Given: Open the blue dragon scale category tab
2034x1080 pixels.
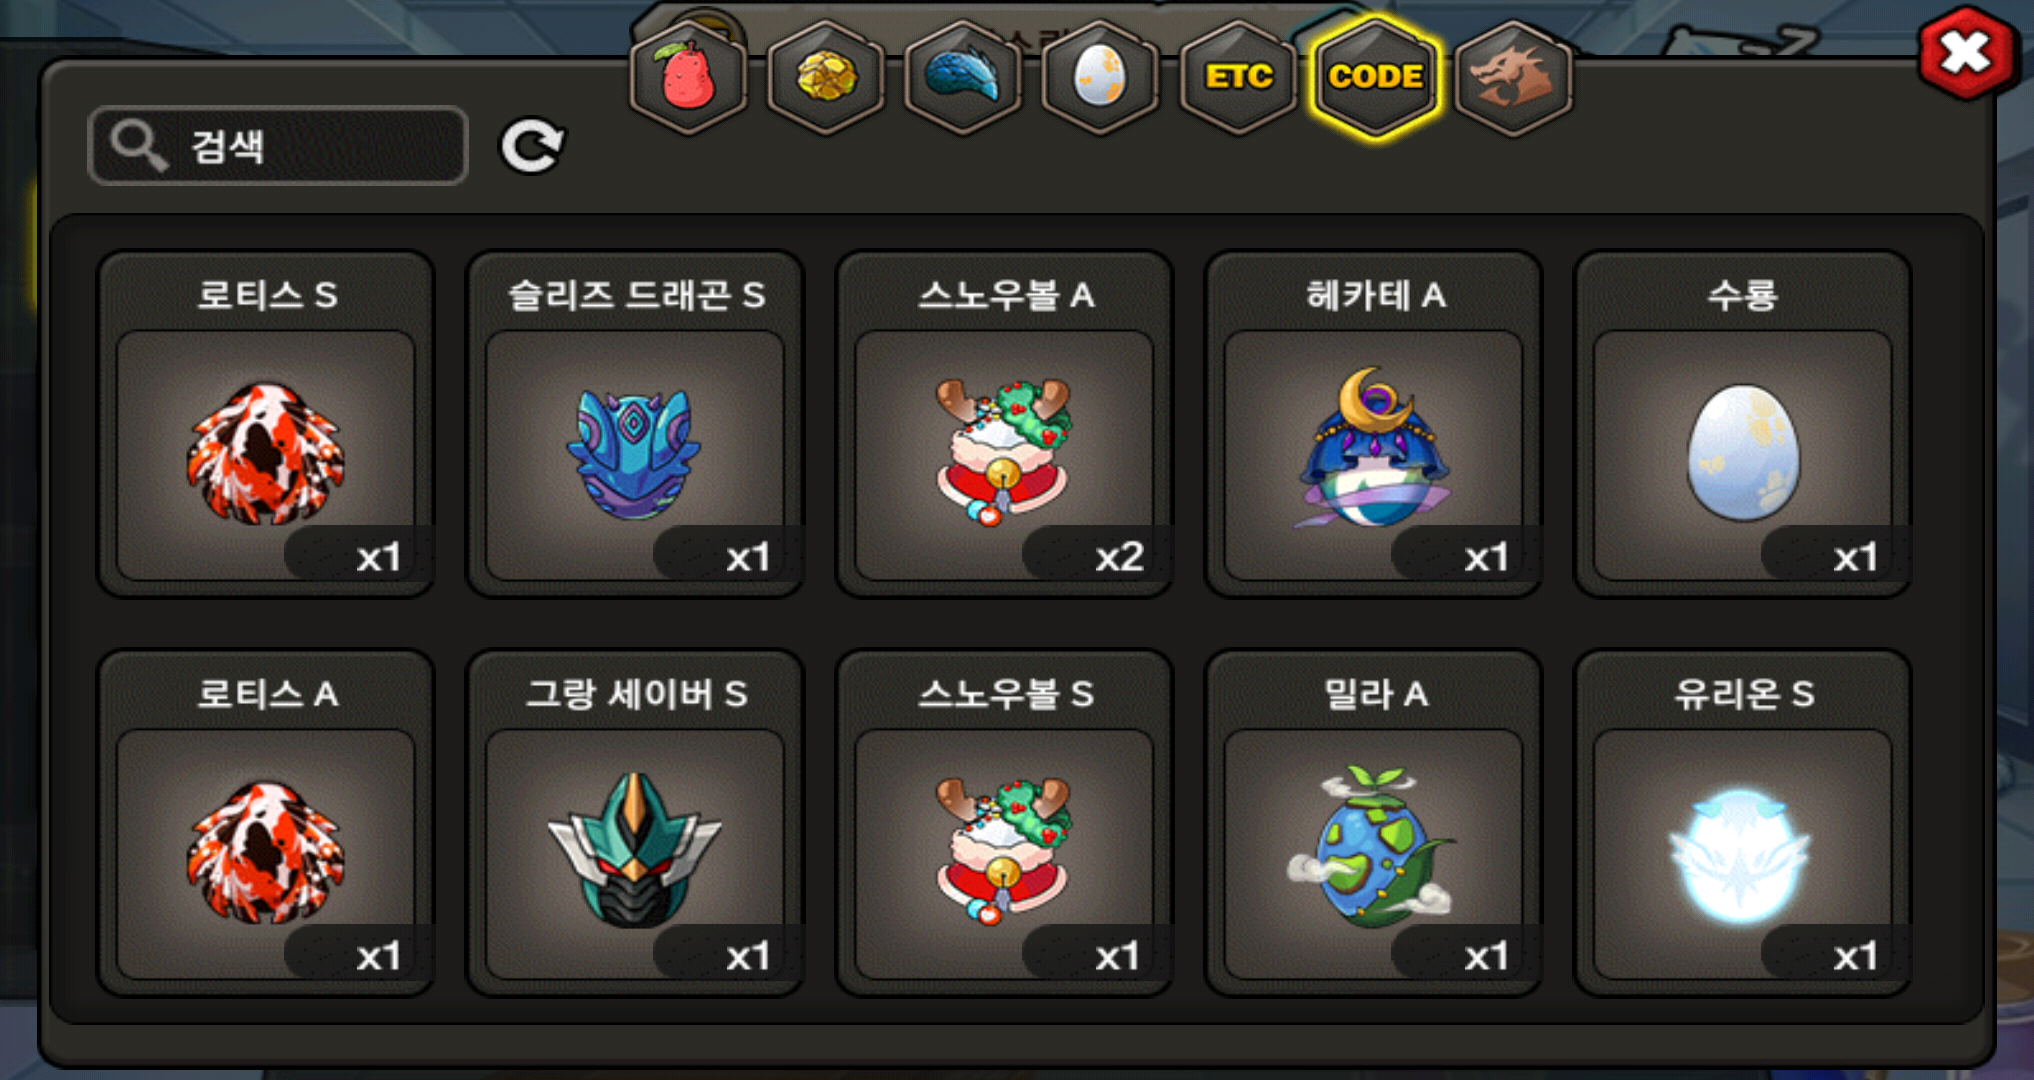Looking at the screenshot, I should pyautogui.click(x=962, y=77).
